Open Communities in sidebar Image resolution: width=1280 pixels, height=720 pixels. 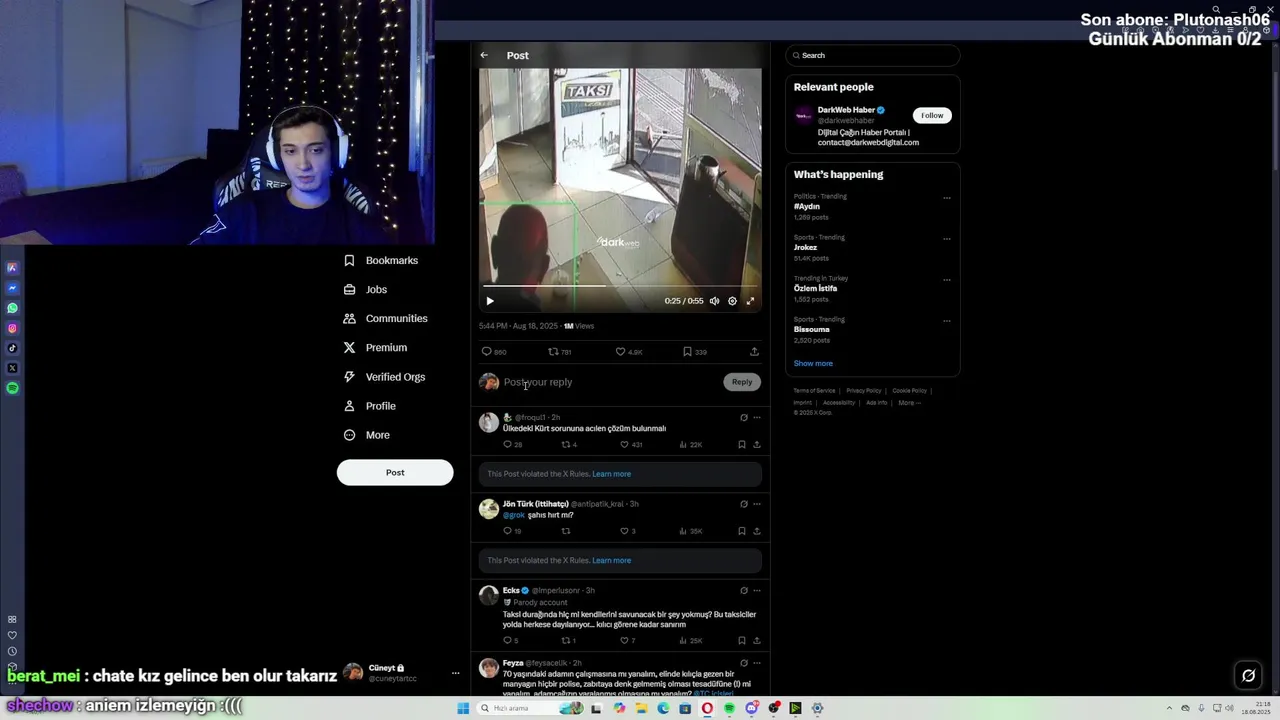pyautogui.click(x=385, y=318)
